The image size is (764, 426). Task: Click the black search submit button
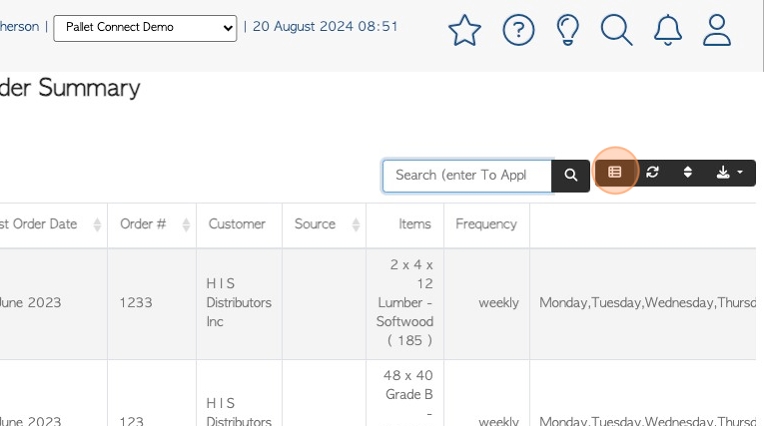(571, 175)
